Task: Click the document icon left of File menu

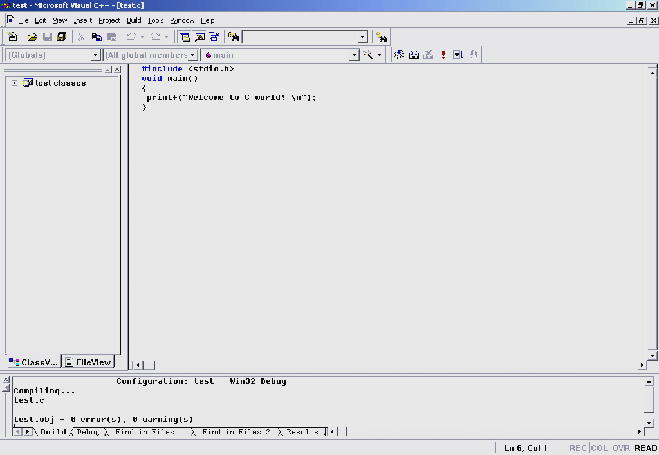Action: pos(10,20)
